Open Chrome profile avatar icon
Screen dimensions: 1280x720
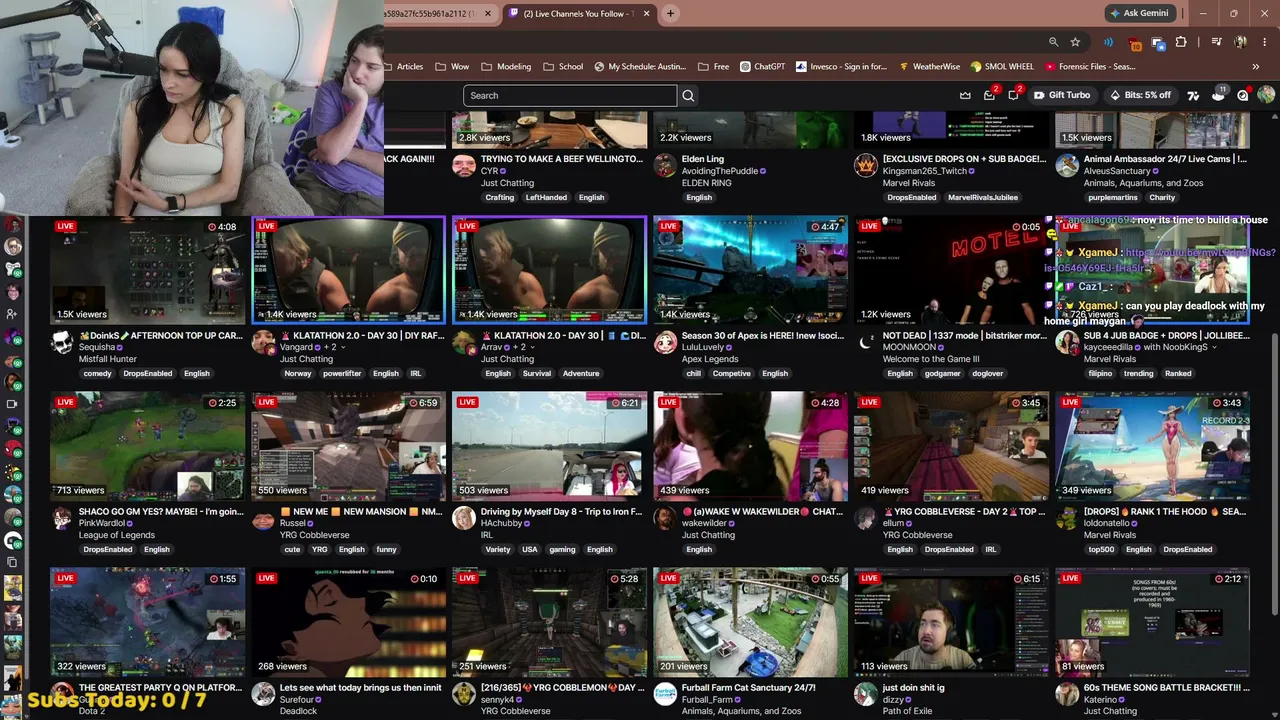(1240, 42)
